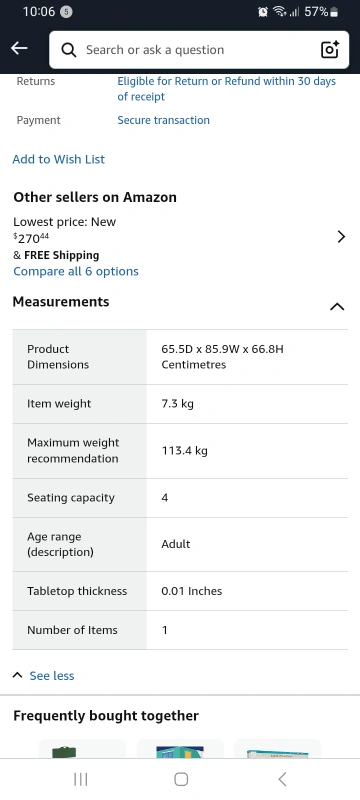Screen dimensions: 360x800
Task: Collapse details with See less
Action: tap(44, 676)
